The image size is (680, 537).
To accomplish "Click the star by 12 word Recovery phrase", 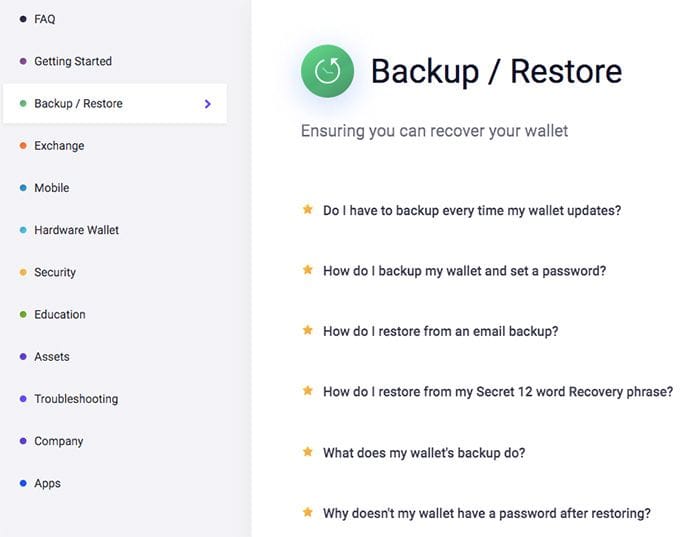I will pos(308,390).
